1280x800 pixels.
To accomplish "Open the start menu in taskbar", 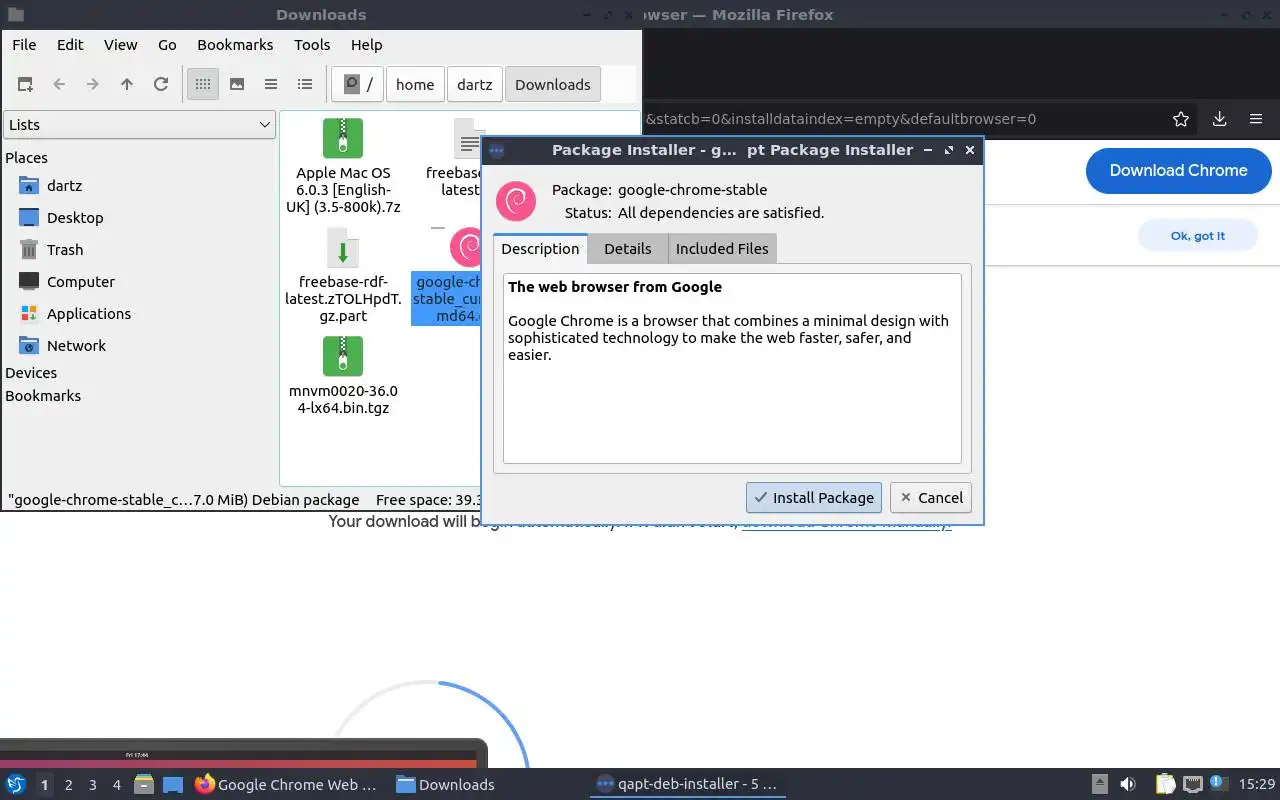I will pyautogui.click(x=16, y=785).
